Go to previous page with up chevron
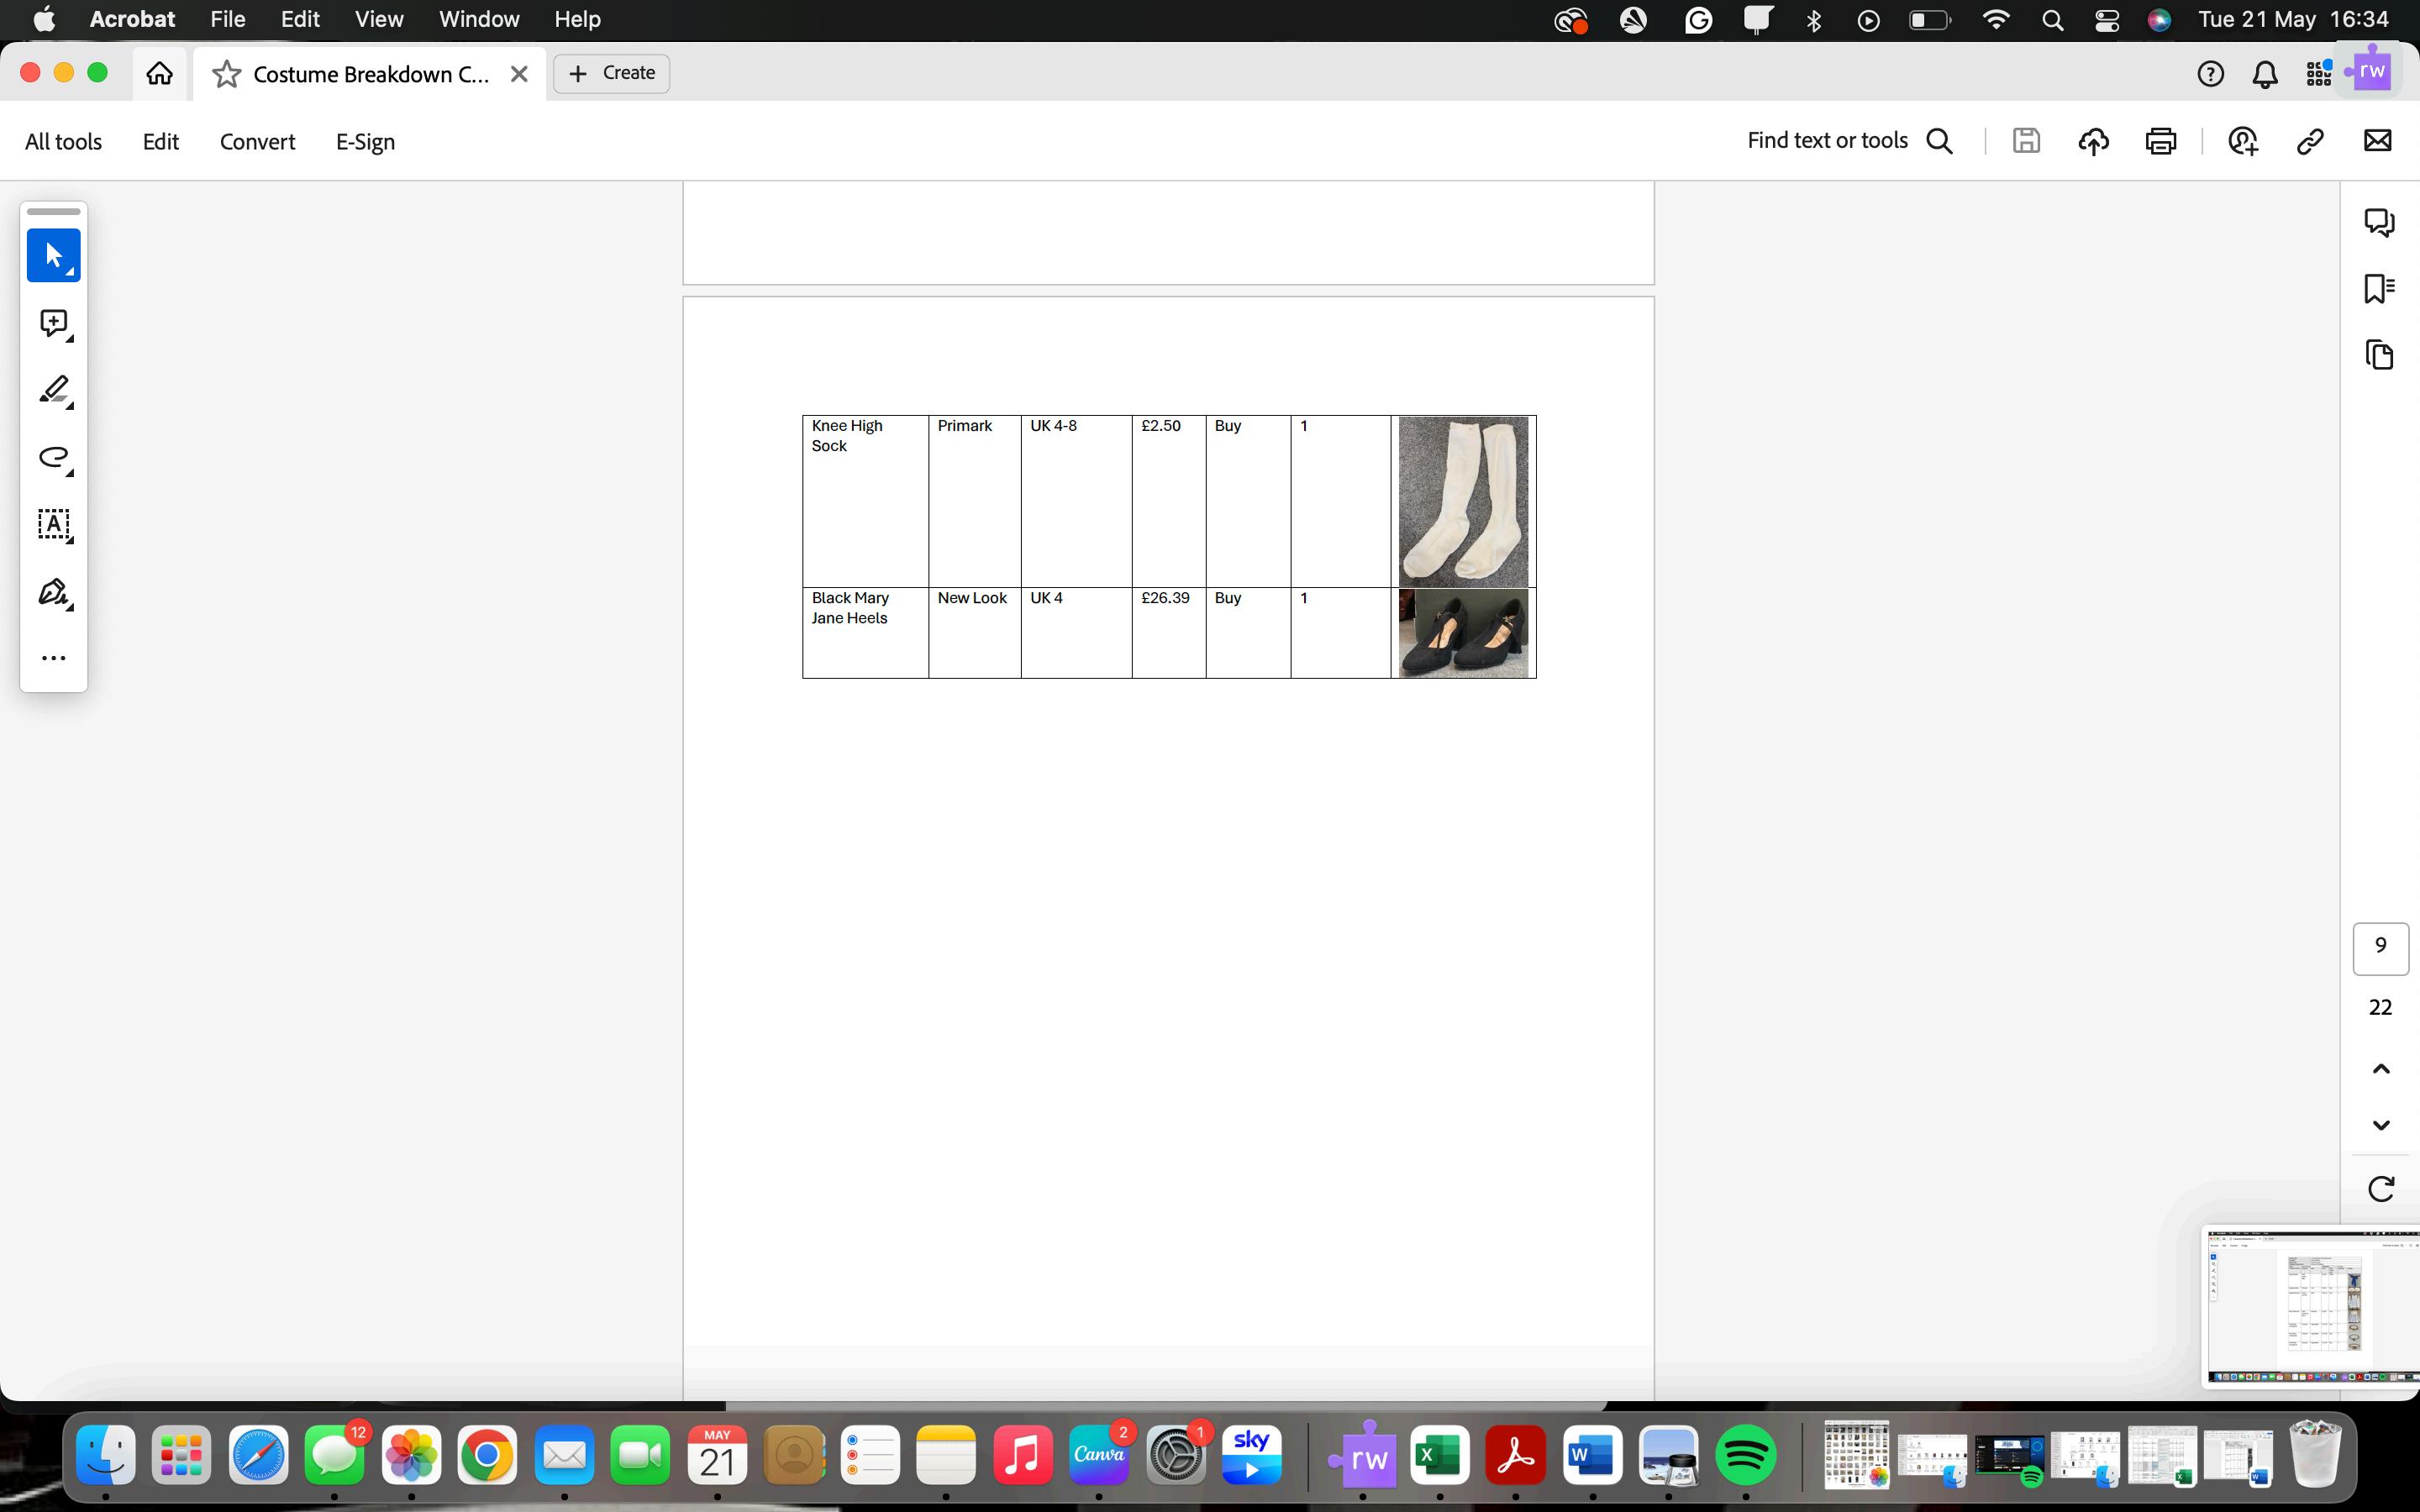The width and height of the screenshot is (2420, 1512). click(2381, 1069)
